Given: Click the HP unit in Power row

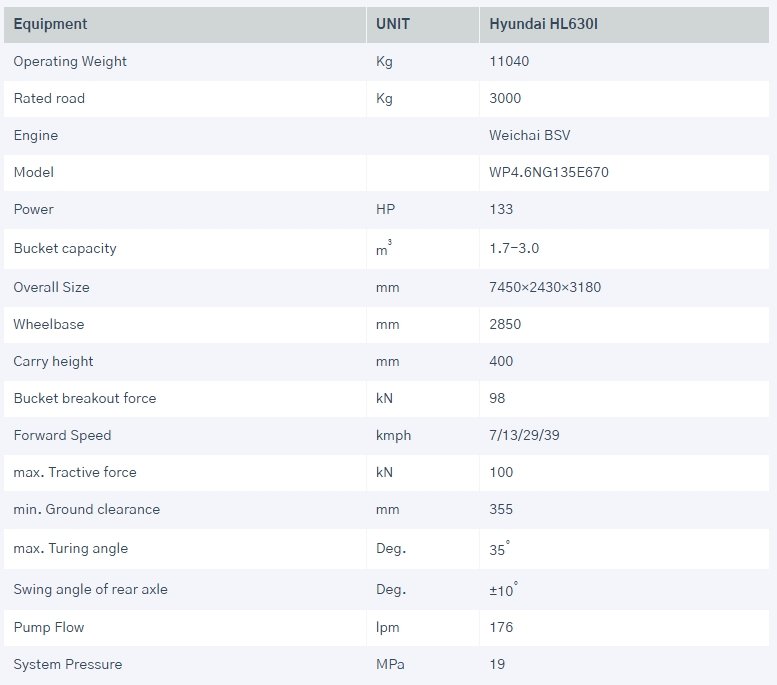Looking at the screenshot, I should point(385,209).
